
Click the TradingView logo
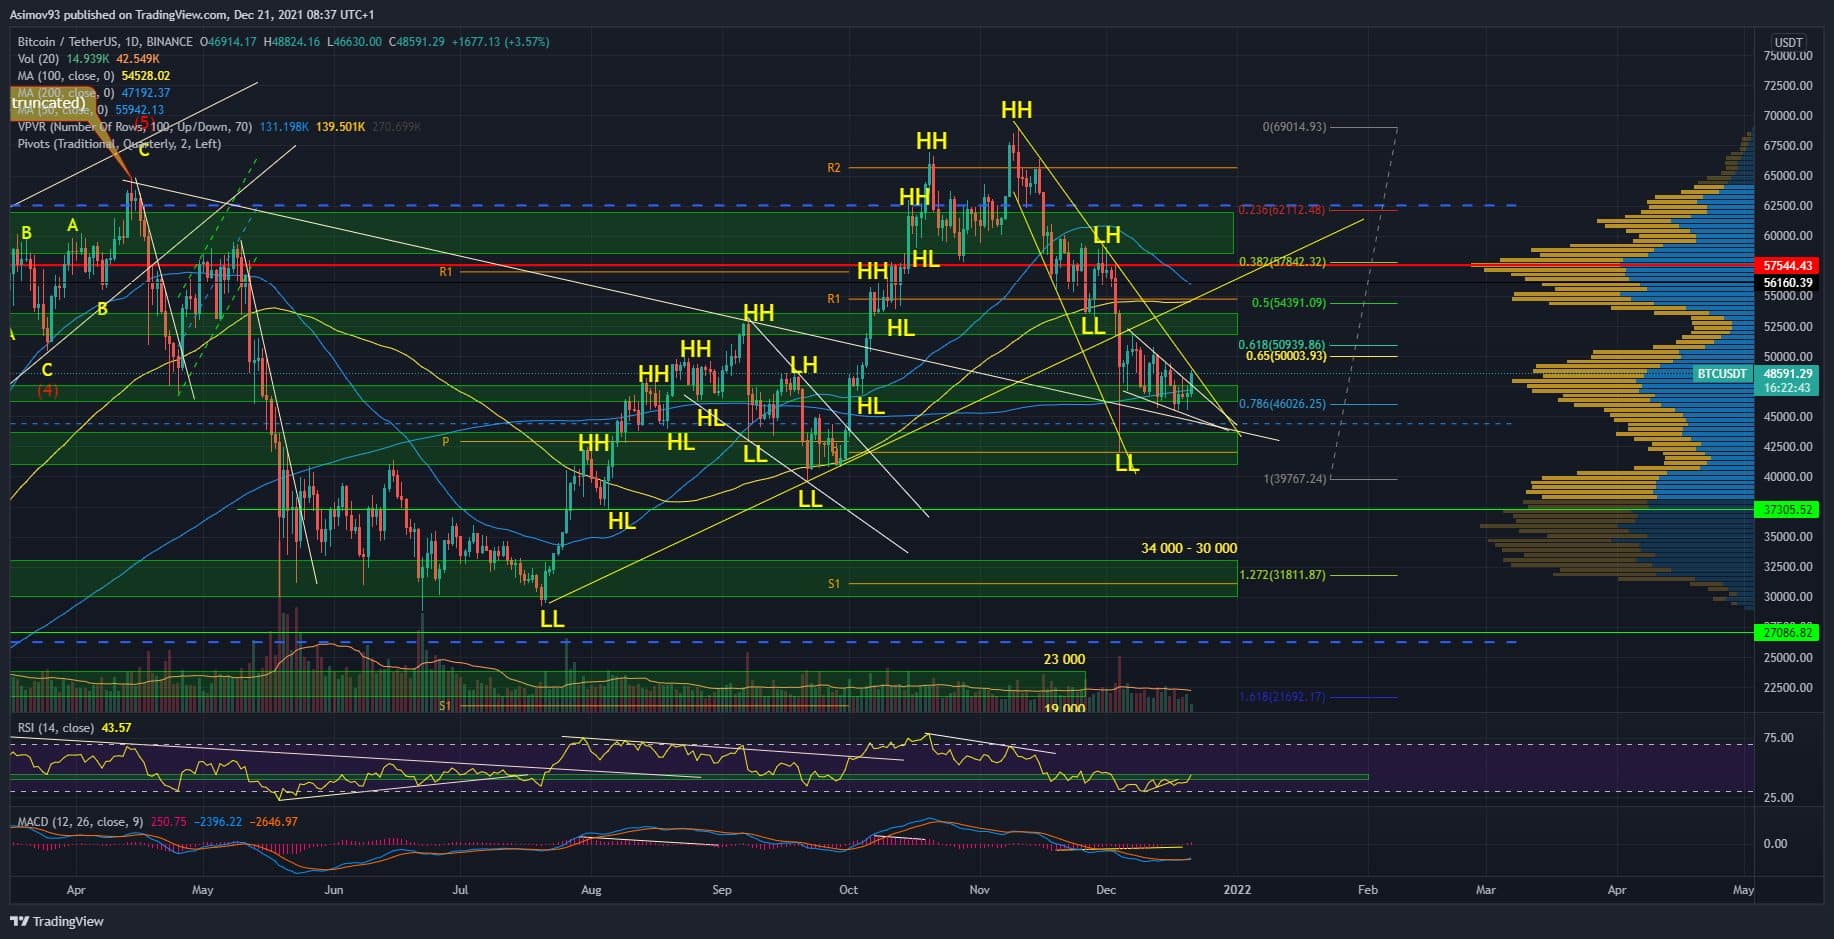click(x=58, y=921)
